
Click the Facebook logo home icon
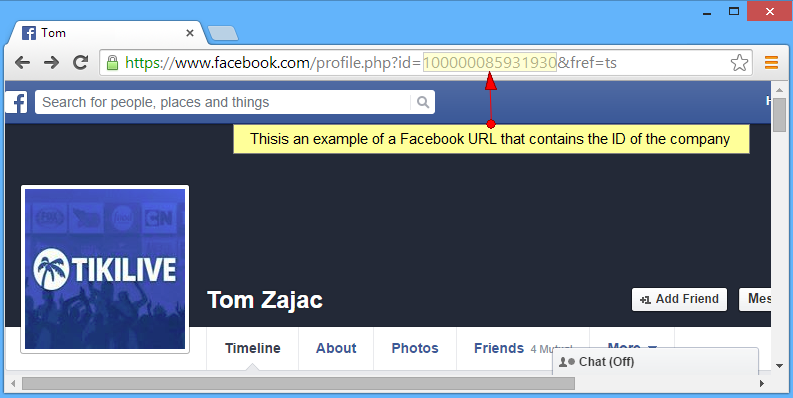click(x=16, y=102)
